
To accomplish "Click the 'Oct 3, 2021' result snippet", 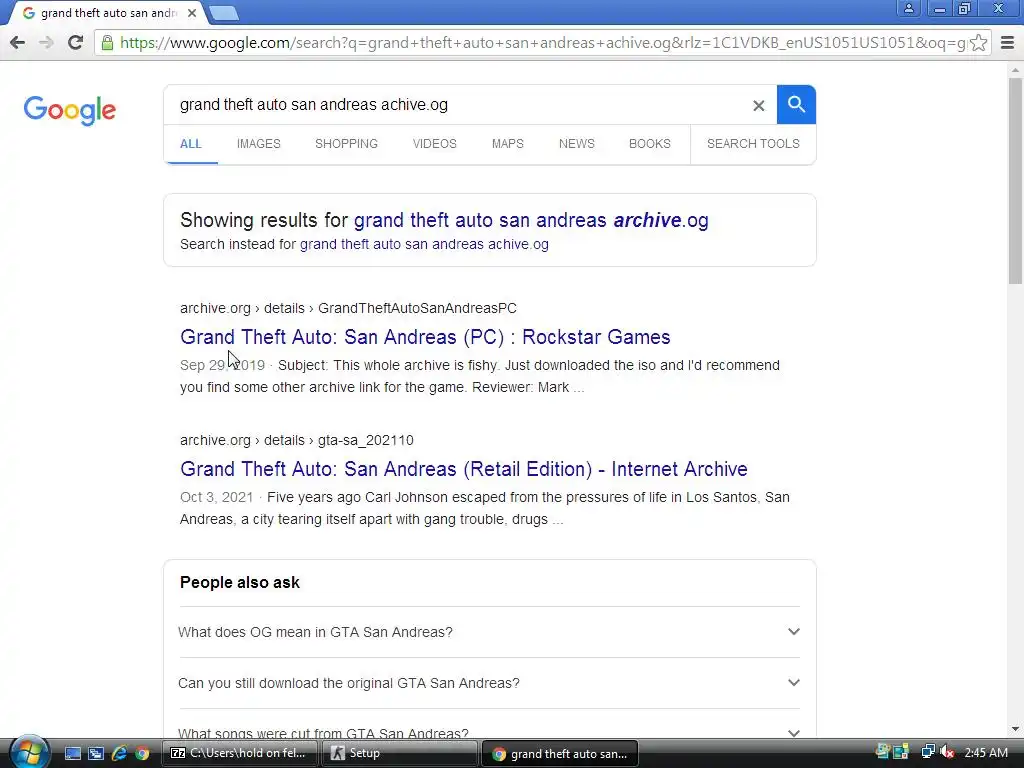I will click(x=485, y=508).
